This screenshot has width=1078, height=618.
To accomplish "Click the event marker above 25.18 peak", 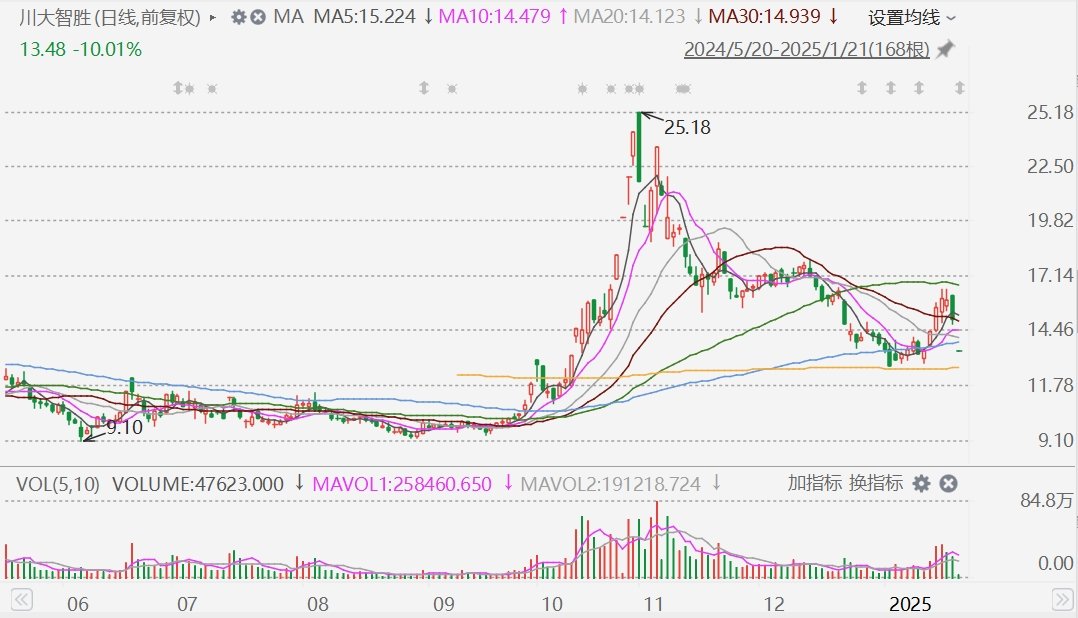I will pos(638,88).
